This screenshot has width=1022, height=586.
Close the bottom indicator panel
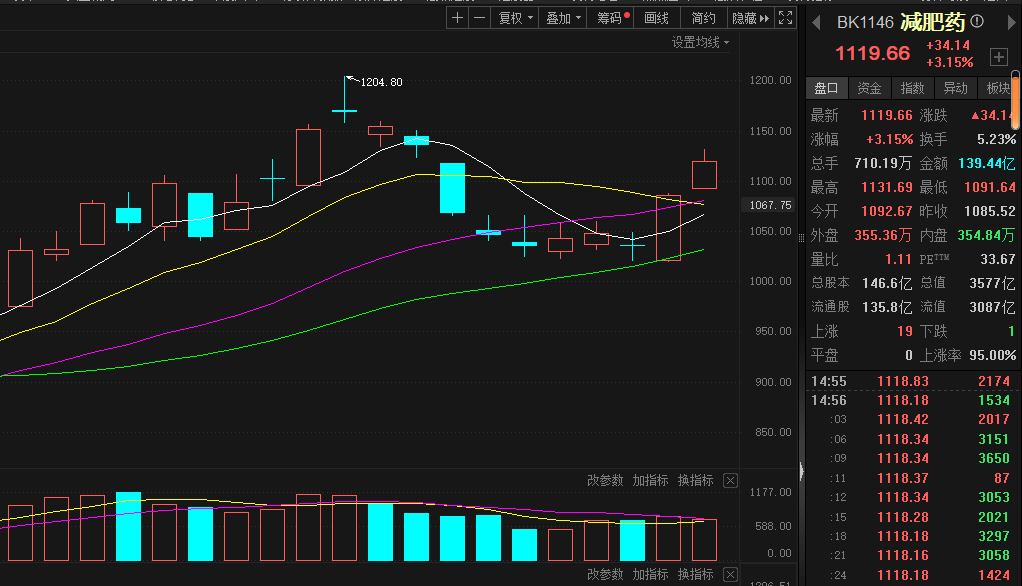(x=730, y=574)
